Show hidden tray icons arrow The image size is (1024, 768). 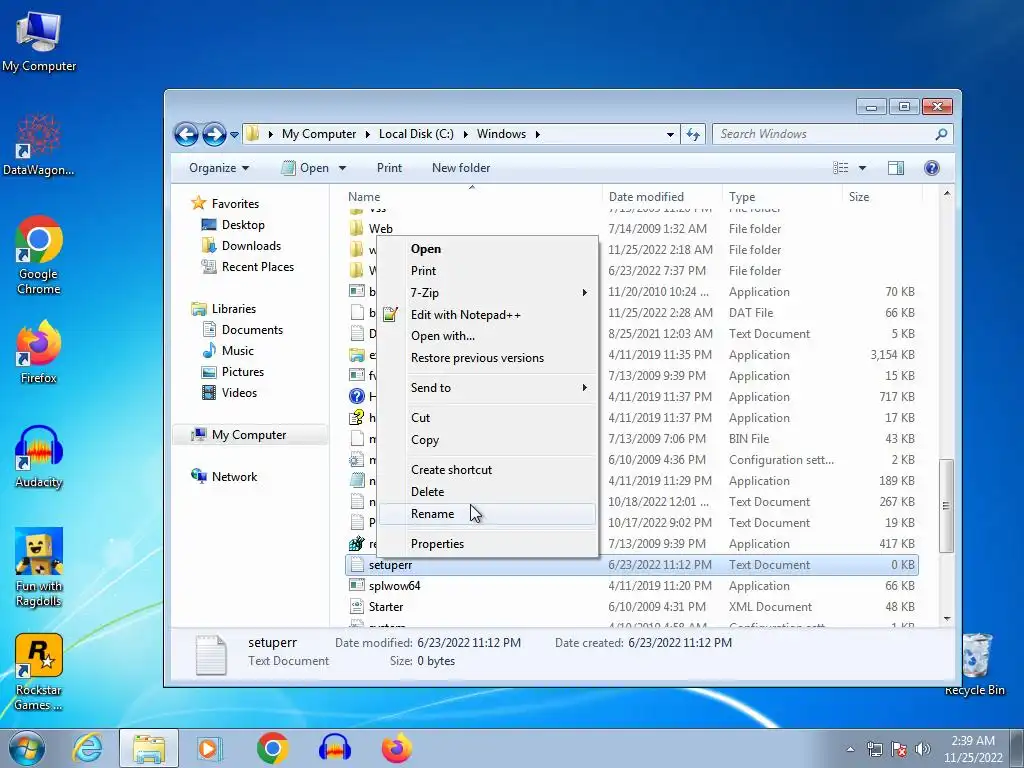click(x=850, y=749)
